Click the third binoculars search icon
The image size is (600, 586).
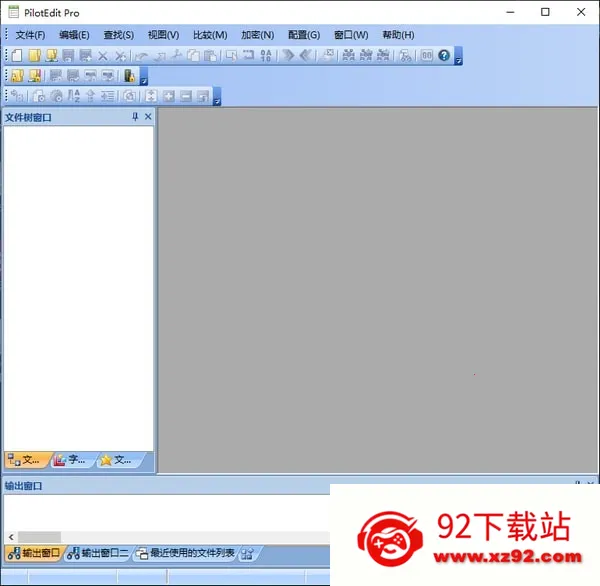(383, 55)
